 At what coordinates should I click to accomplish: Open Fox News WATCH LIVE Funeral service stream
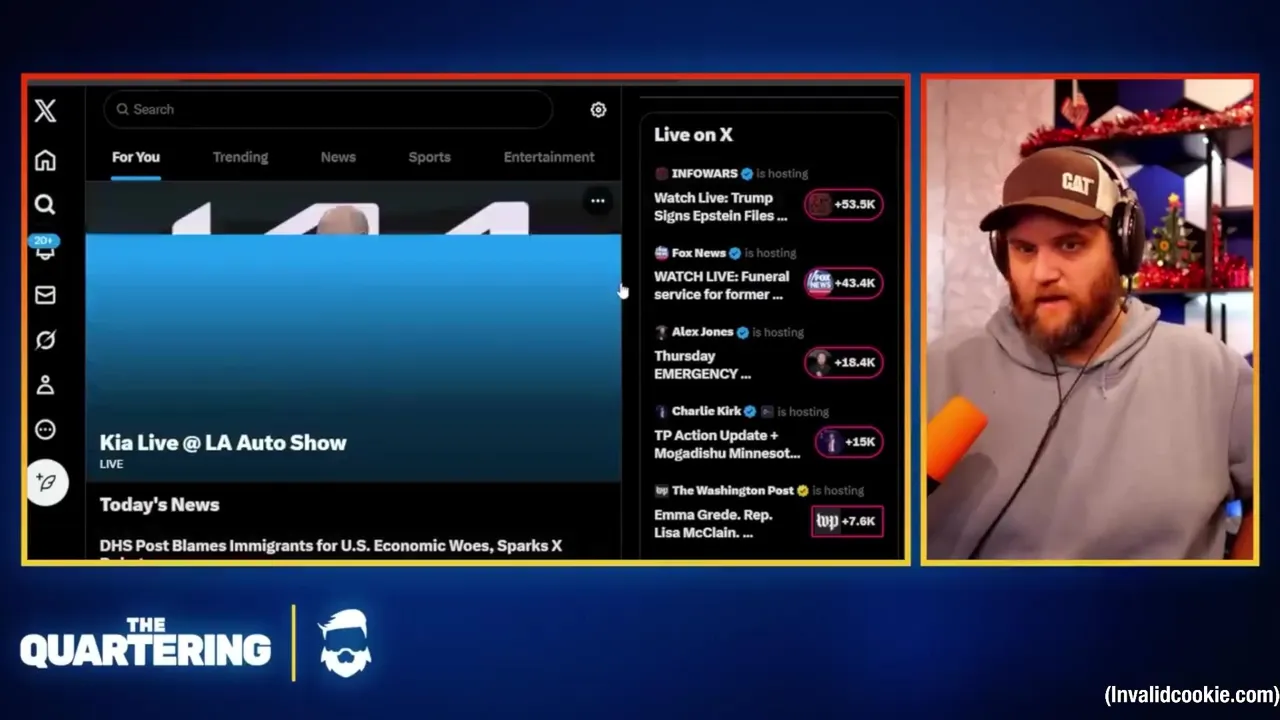coord(722,285)
